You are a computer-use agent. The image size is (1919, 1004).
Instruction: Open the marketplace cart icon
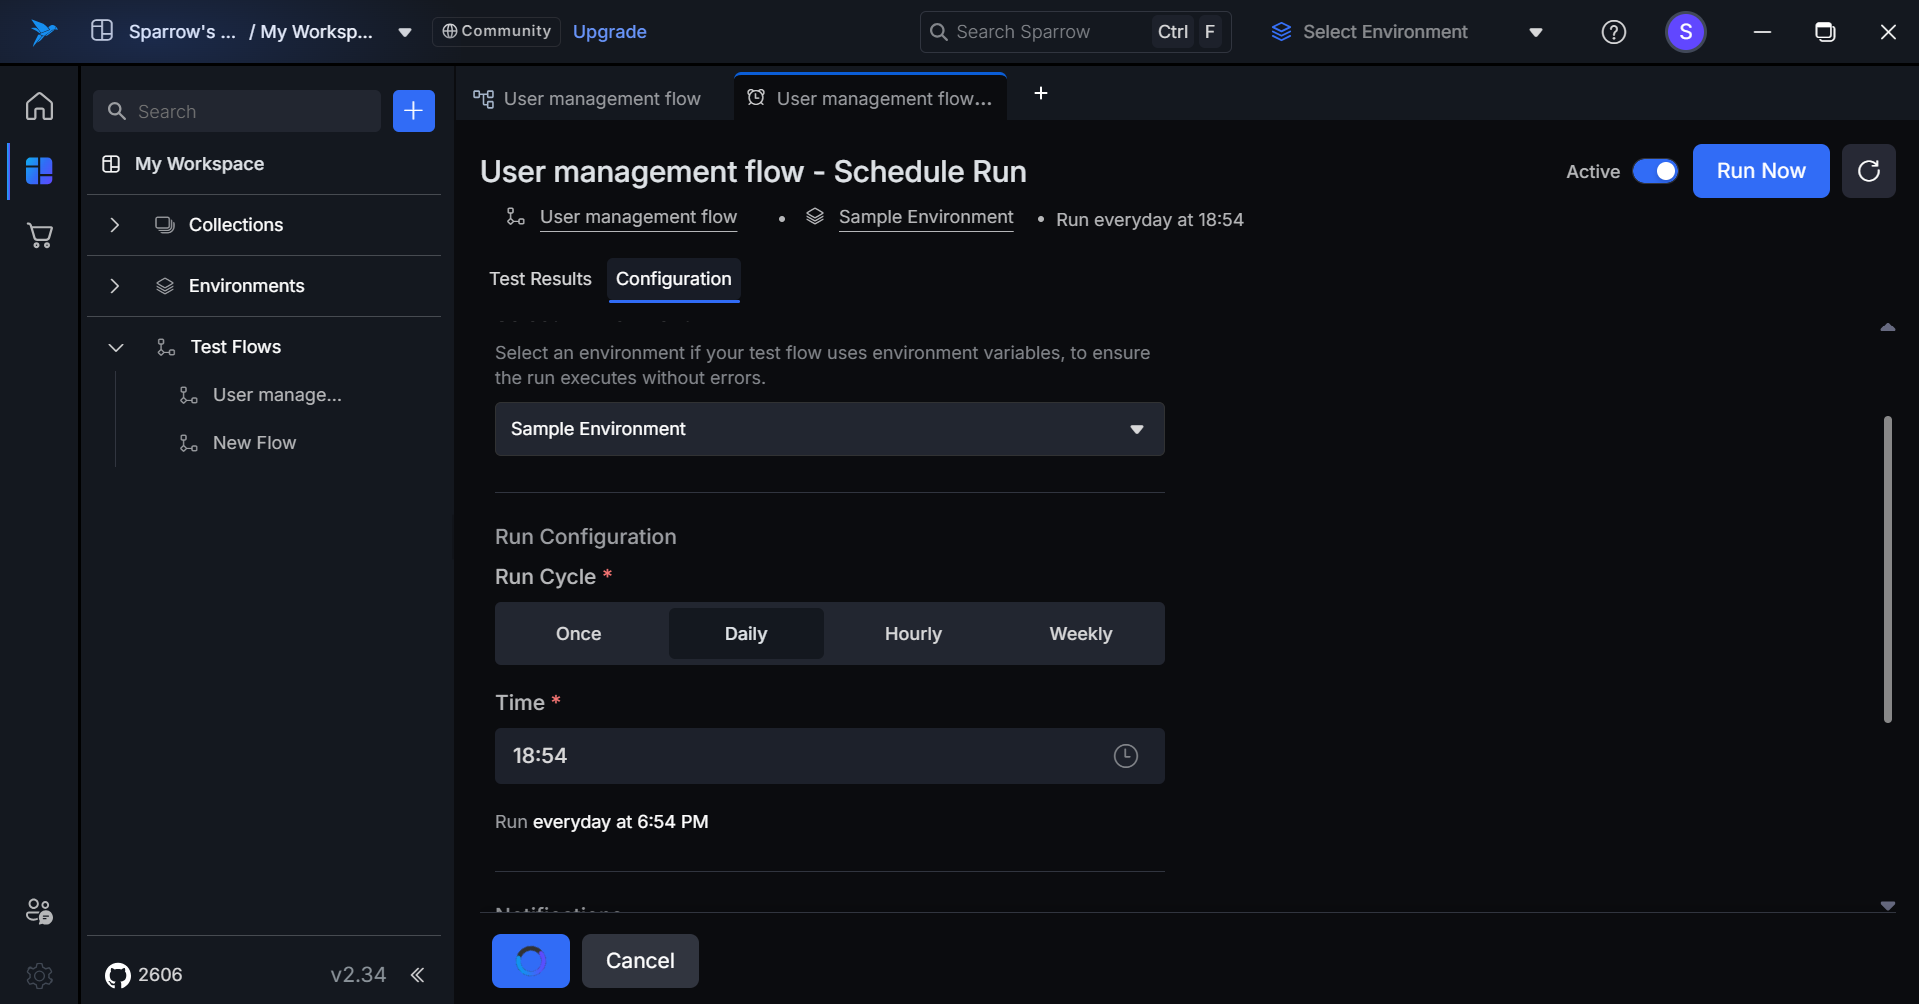tap(39, 236)
